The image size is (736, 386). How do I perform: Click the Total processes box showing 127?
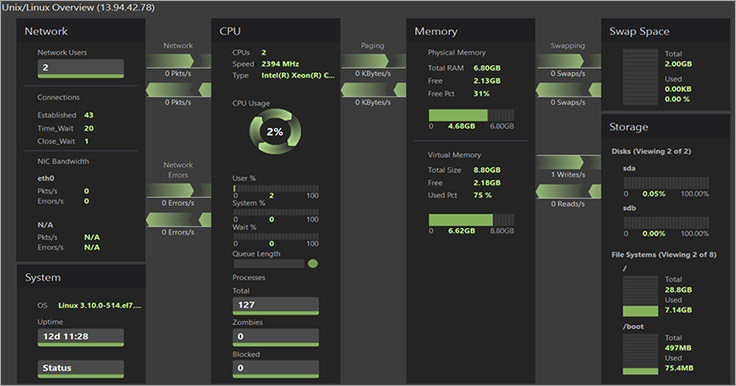276,306
